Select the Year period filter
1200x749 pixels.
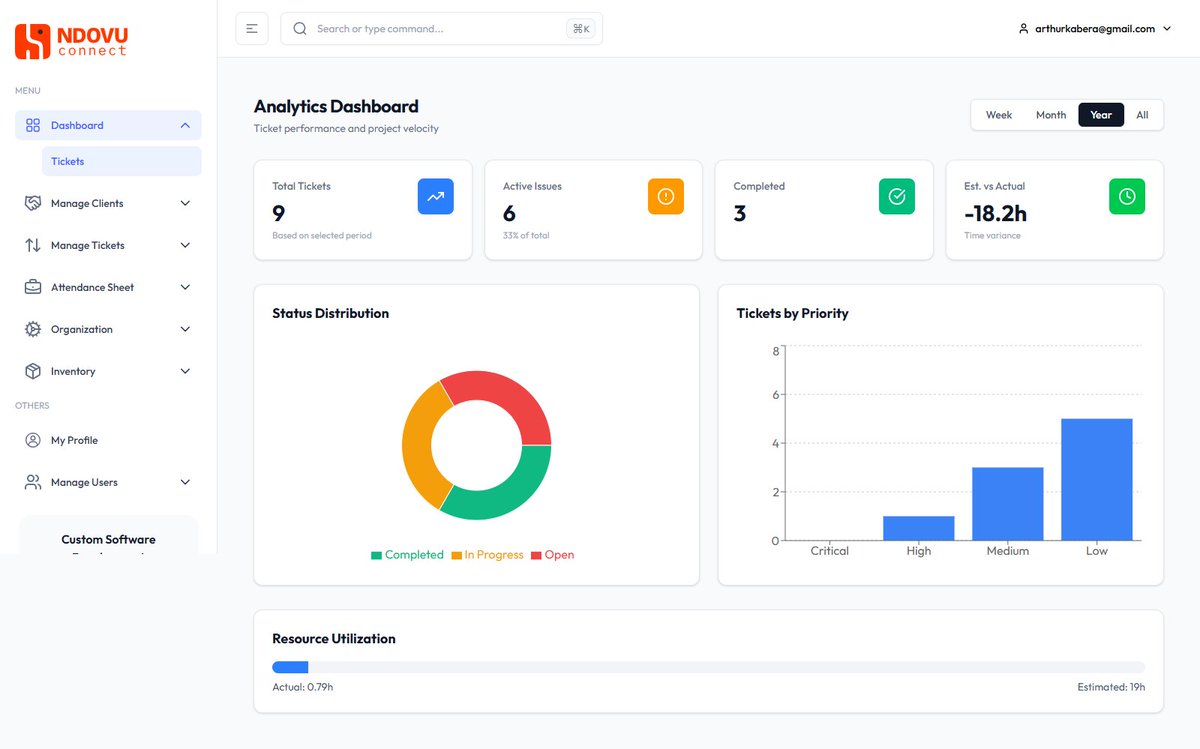click(x=1101, y=115)
